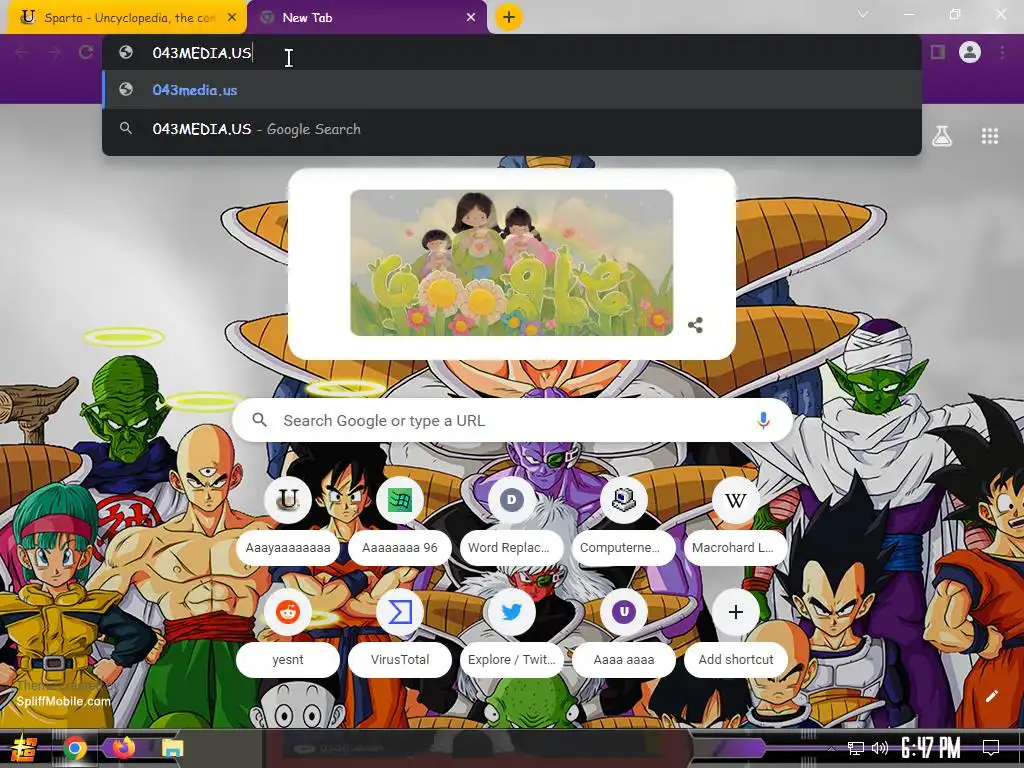Screen dimensions: 1024x768
Task: Click the address bar containing 043MEDIA.US
Action: click(x=512, y=52)
